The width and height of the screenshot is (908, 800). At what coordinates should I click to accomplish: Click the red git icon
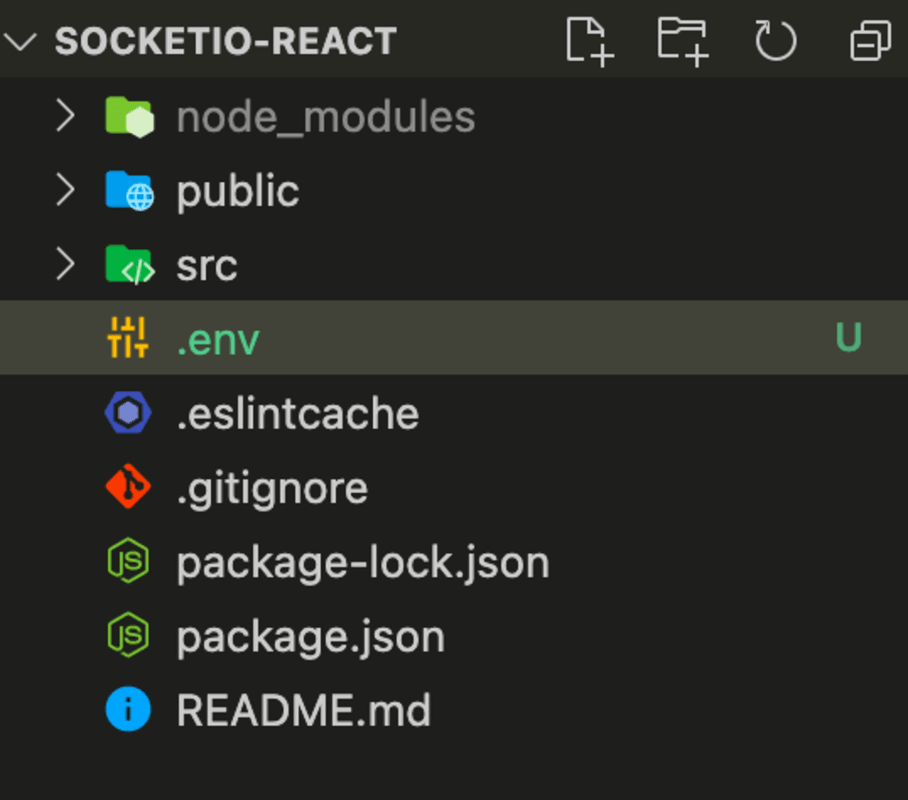(x=128, y=487)
